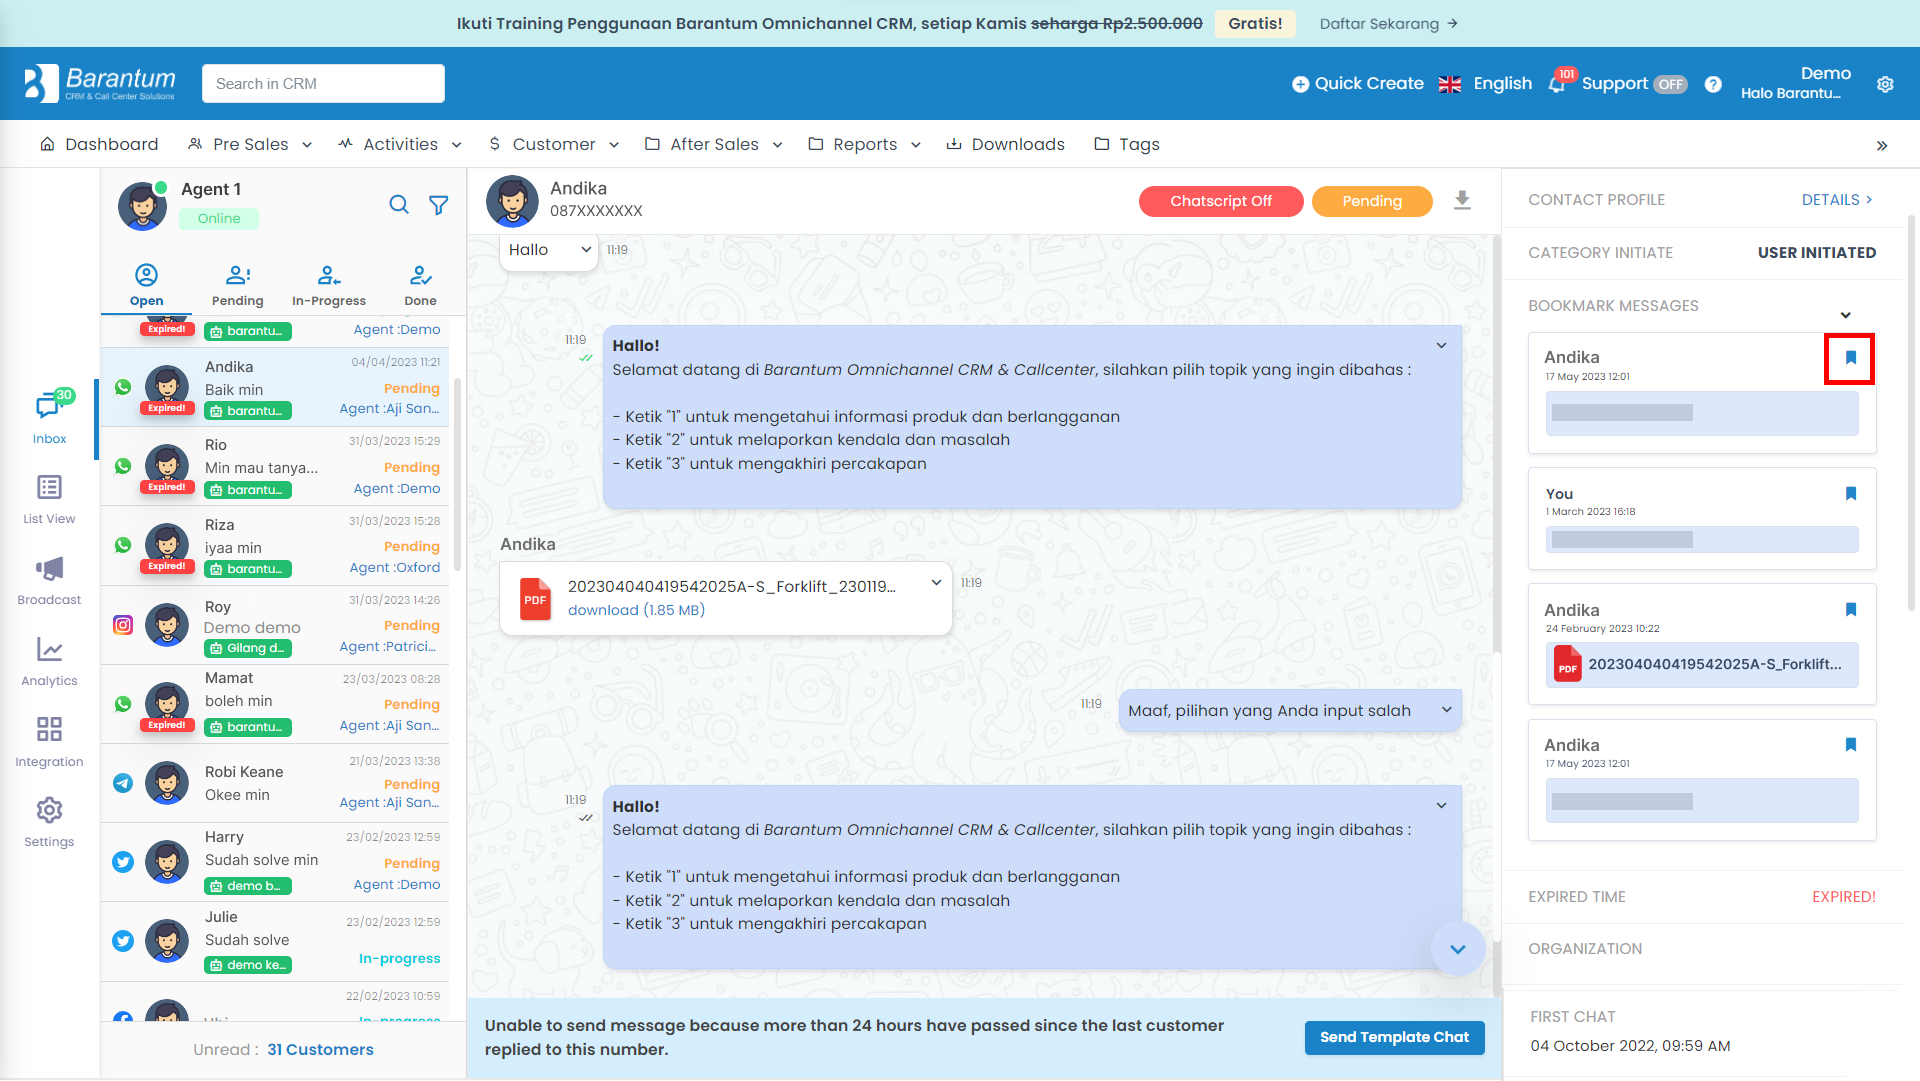This screenshot has width=1920, height=1081.
Task: Click the Barantum logo
Action: coord(100,83)
